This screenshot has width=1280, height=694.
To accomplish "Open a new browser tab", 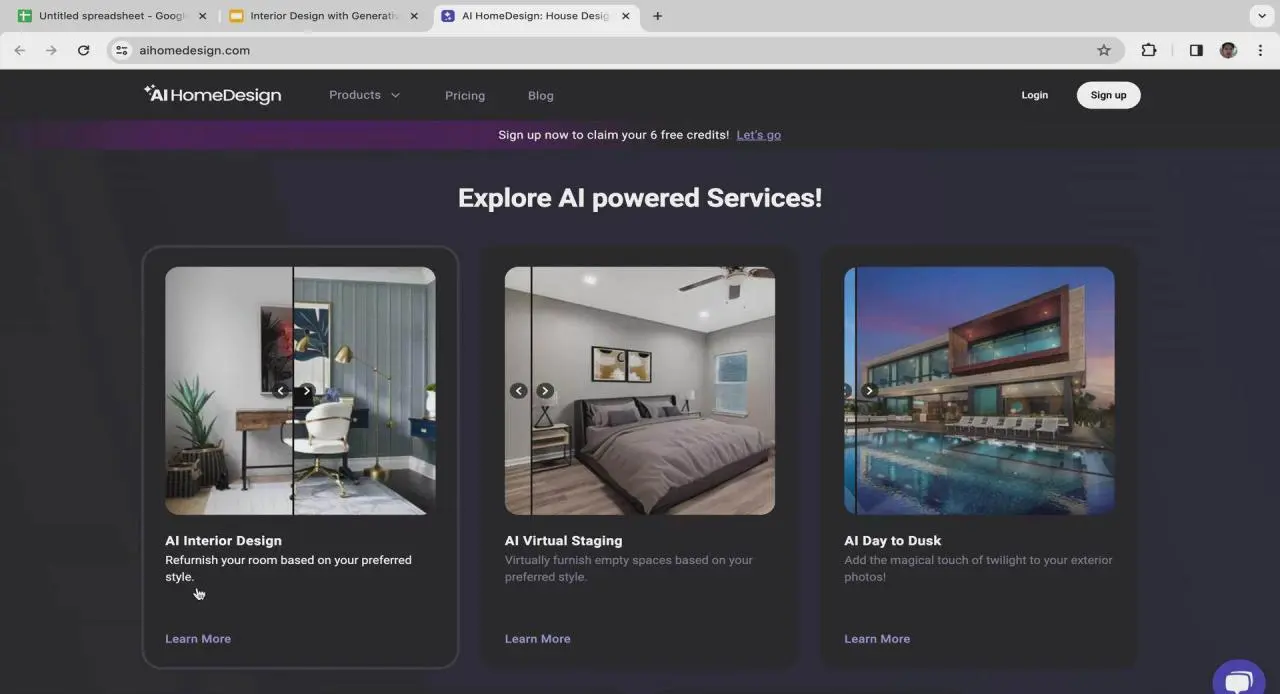I will [657, 16].
